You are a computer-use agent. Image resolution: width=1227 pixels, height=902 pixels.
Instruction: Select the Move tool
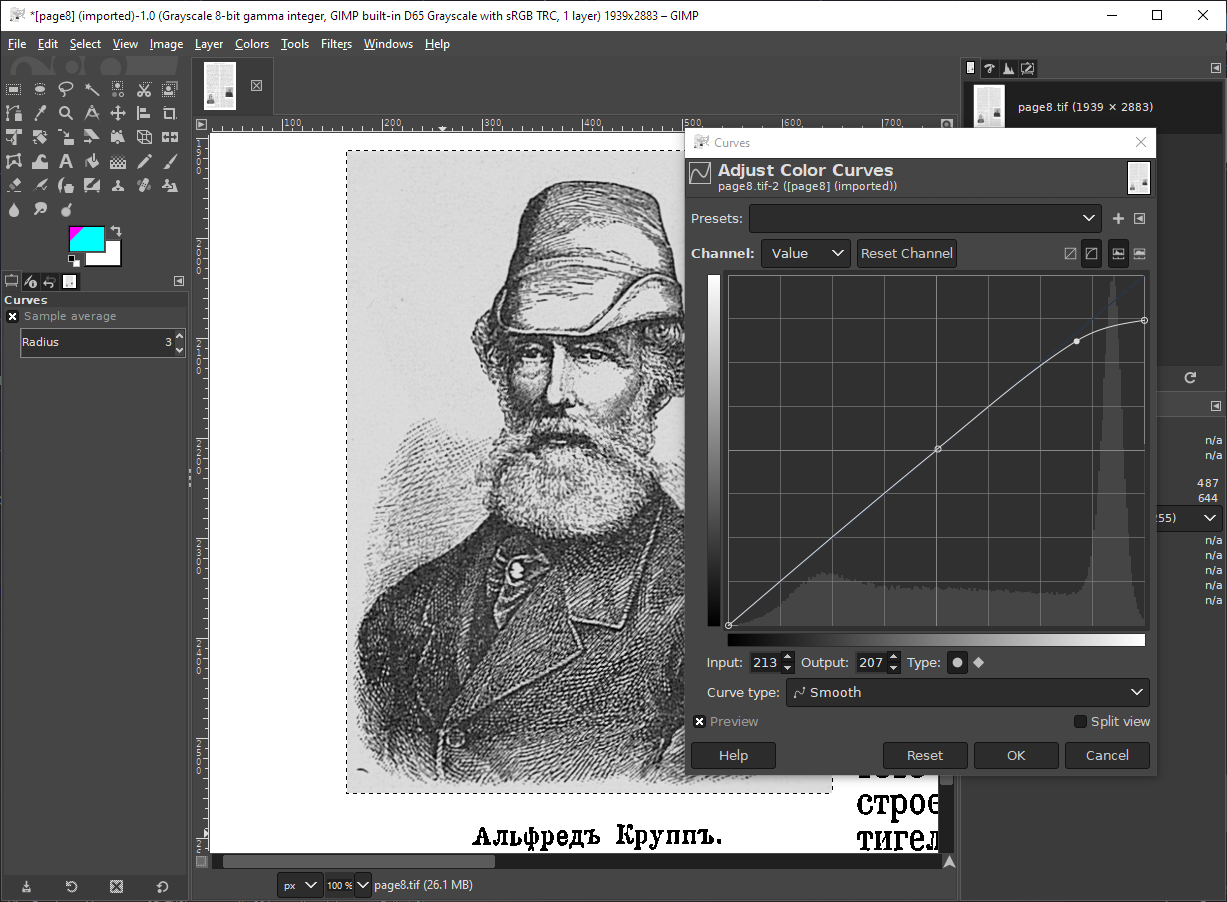pyautogui.click(x=118, y=113)
